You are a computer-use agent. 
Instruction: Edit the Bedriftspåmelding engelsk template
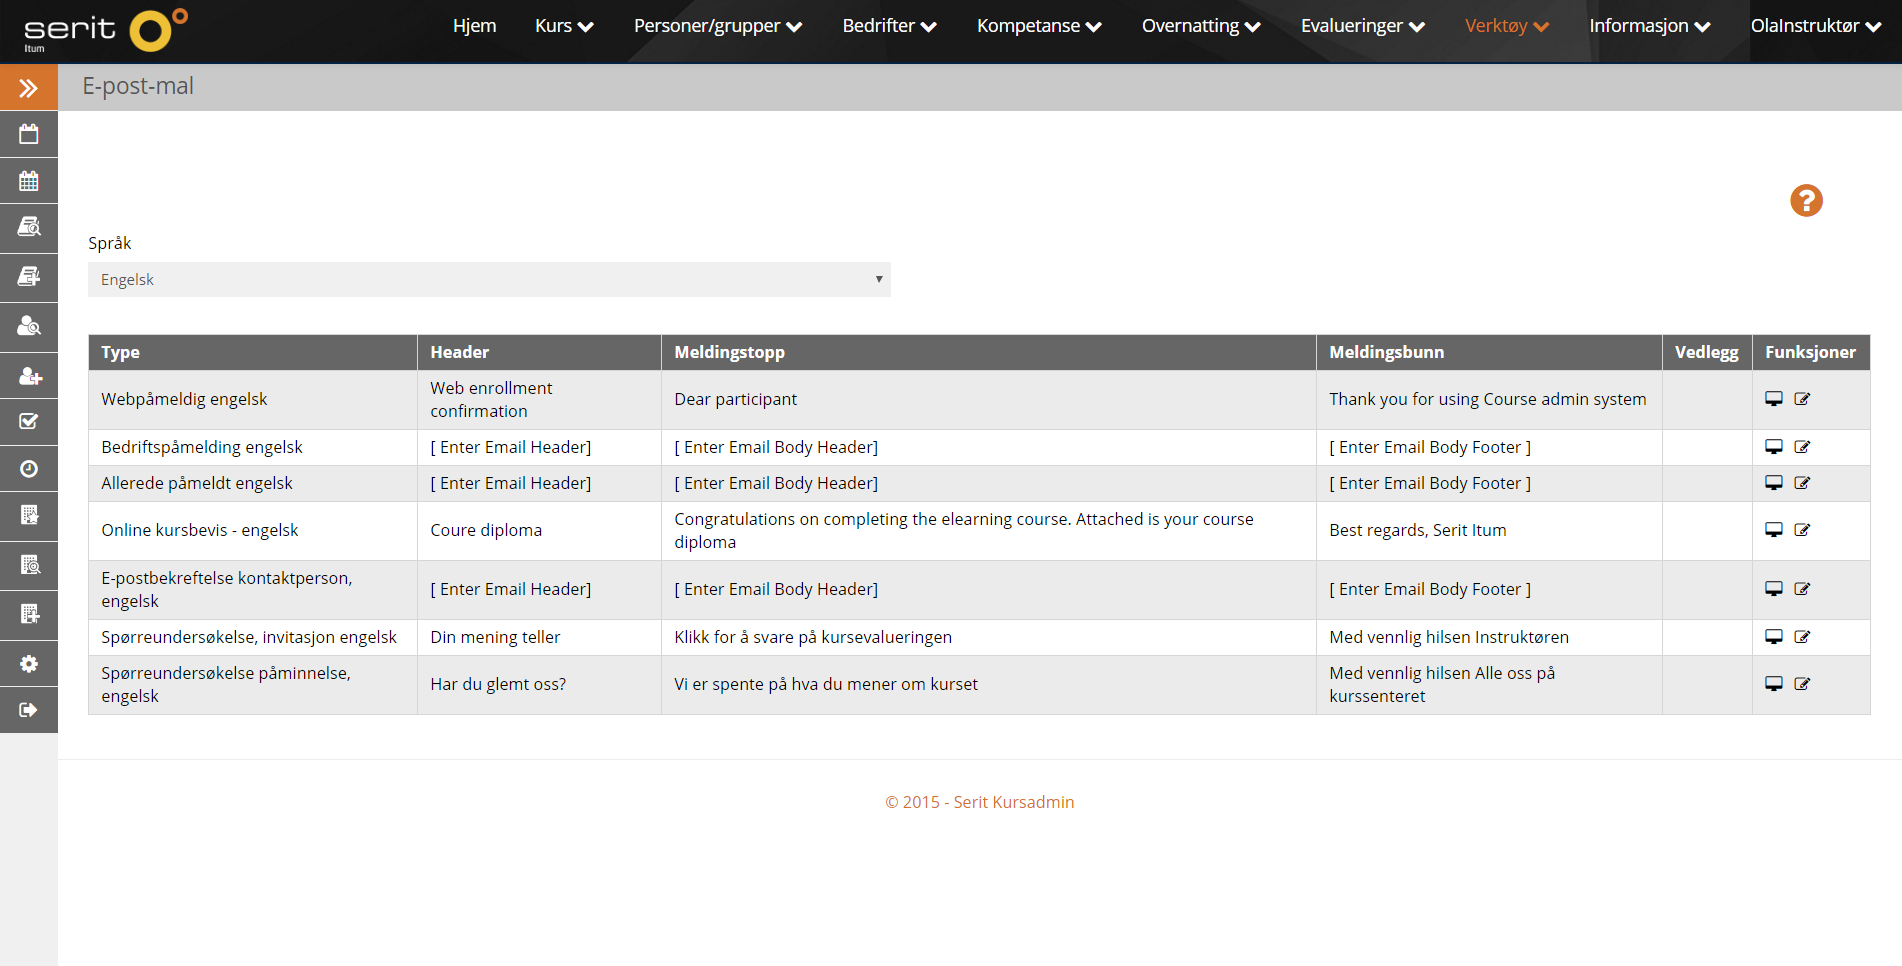coord(1802,447)
